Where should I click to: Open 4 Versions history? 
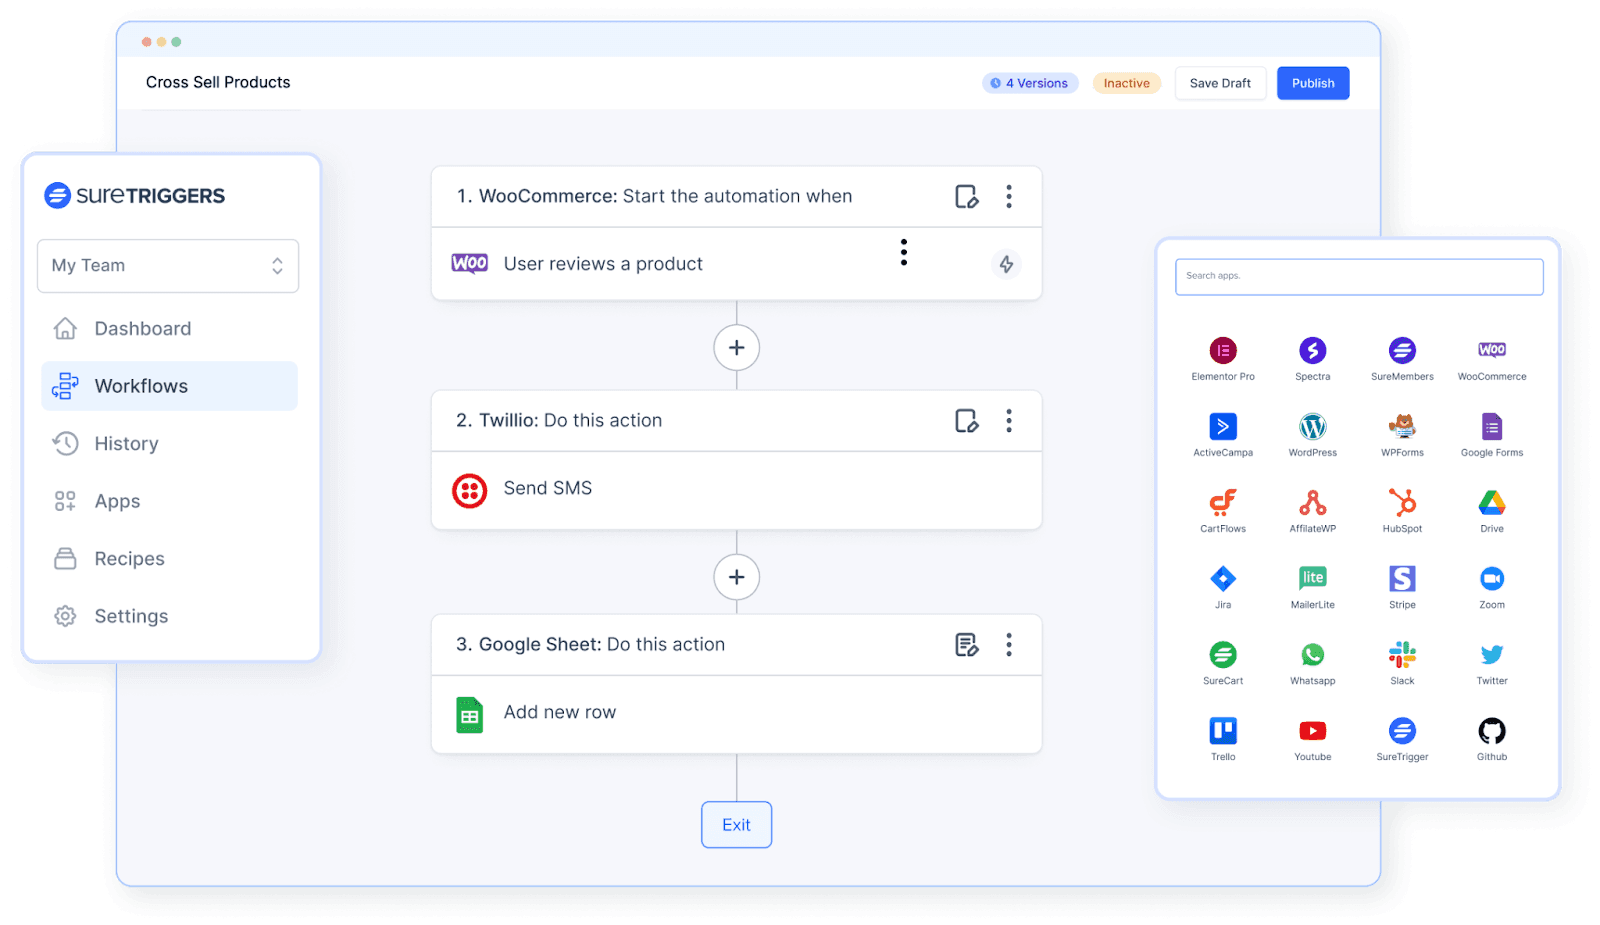[1030, 83]
